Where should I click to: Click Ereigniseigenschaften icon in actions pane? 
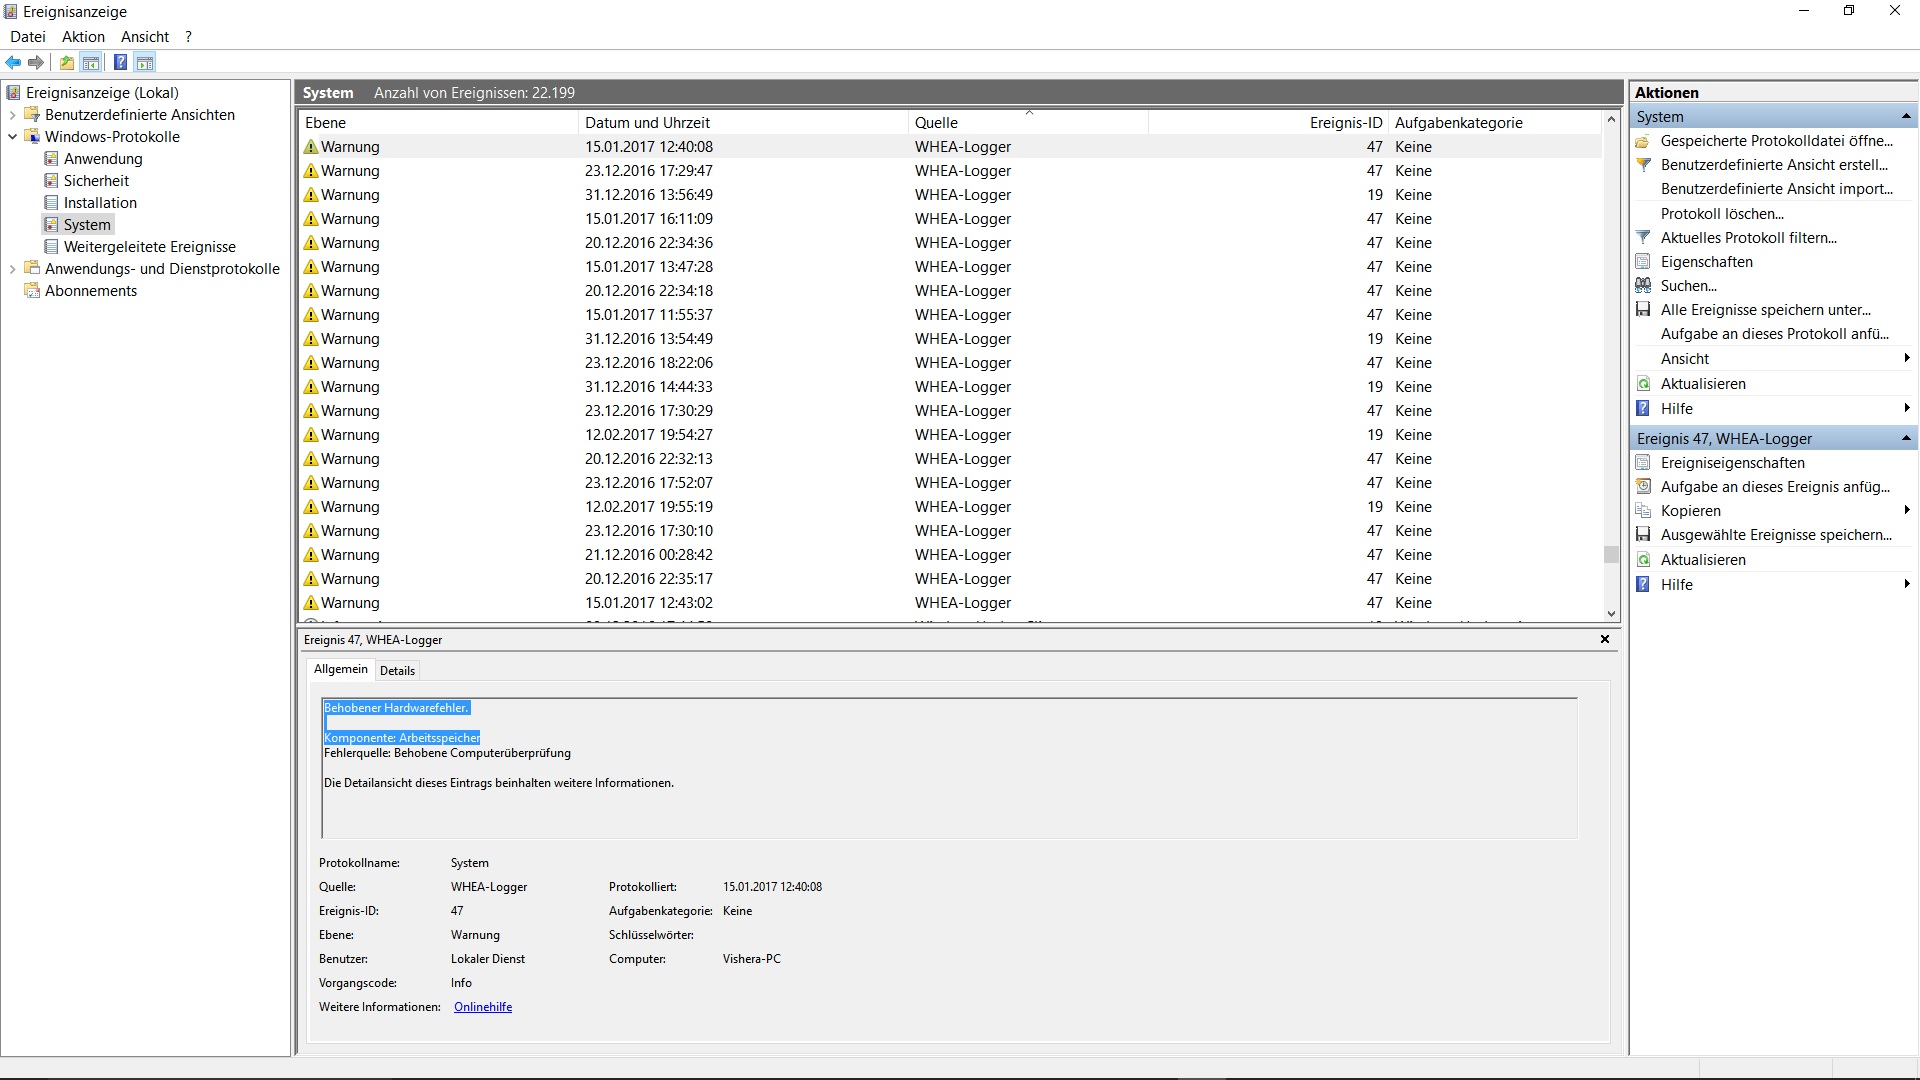point(1643,463)
